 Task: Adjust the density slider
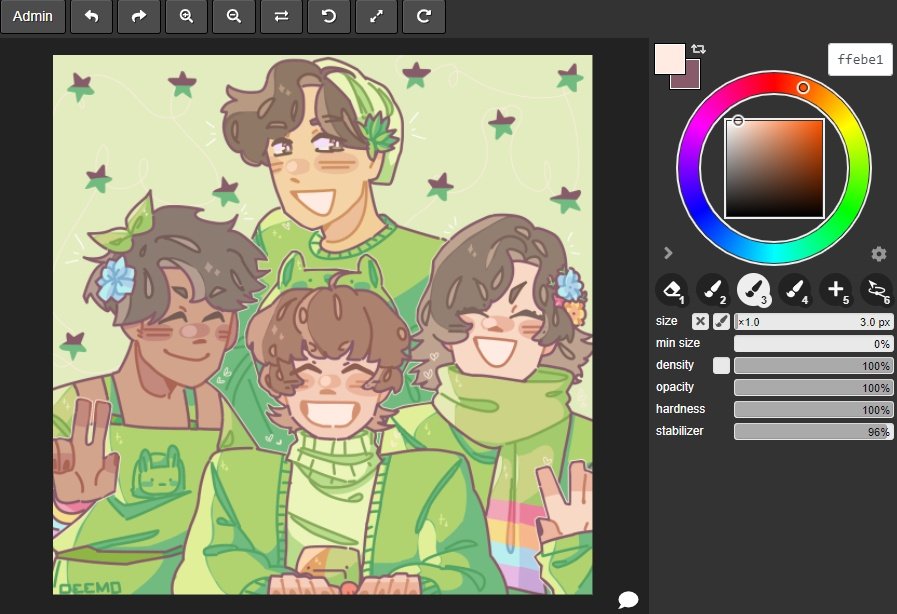813,366
